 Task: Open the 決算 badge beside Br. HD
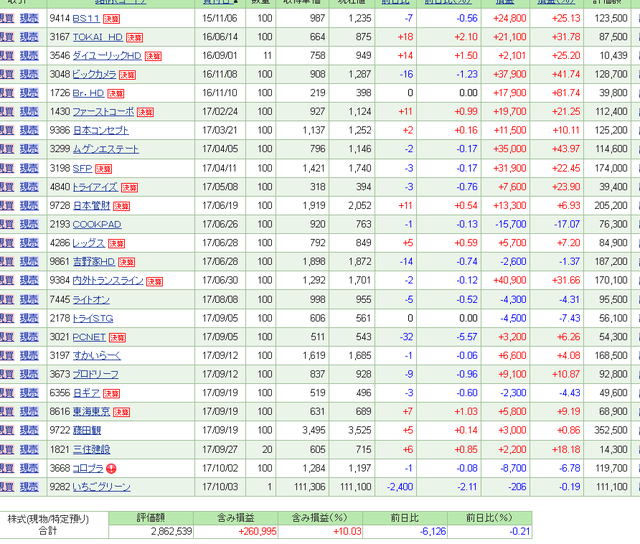(116, 94)
